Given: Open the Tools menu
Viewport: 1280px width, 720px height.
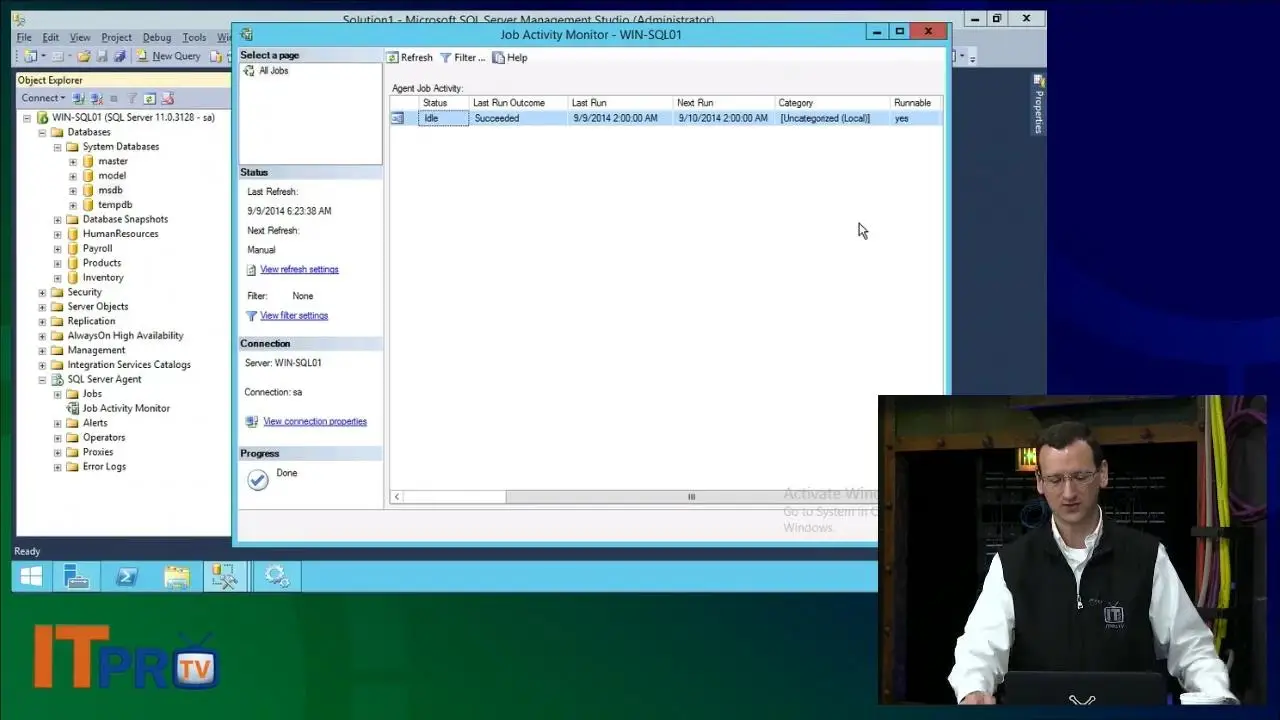Looking at the screenshot, I should click(194, 37).
